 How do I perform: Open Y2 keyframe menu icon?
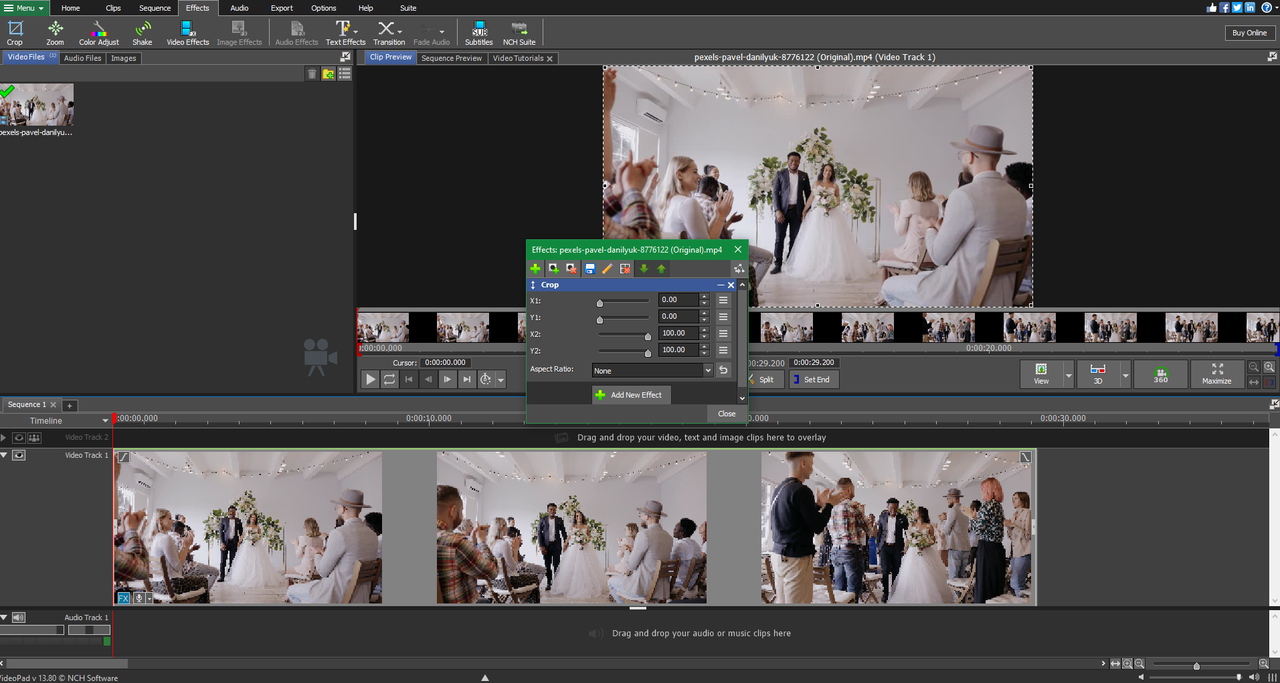pos(723,350)
